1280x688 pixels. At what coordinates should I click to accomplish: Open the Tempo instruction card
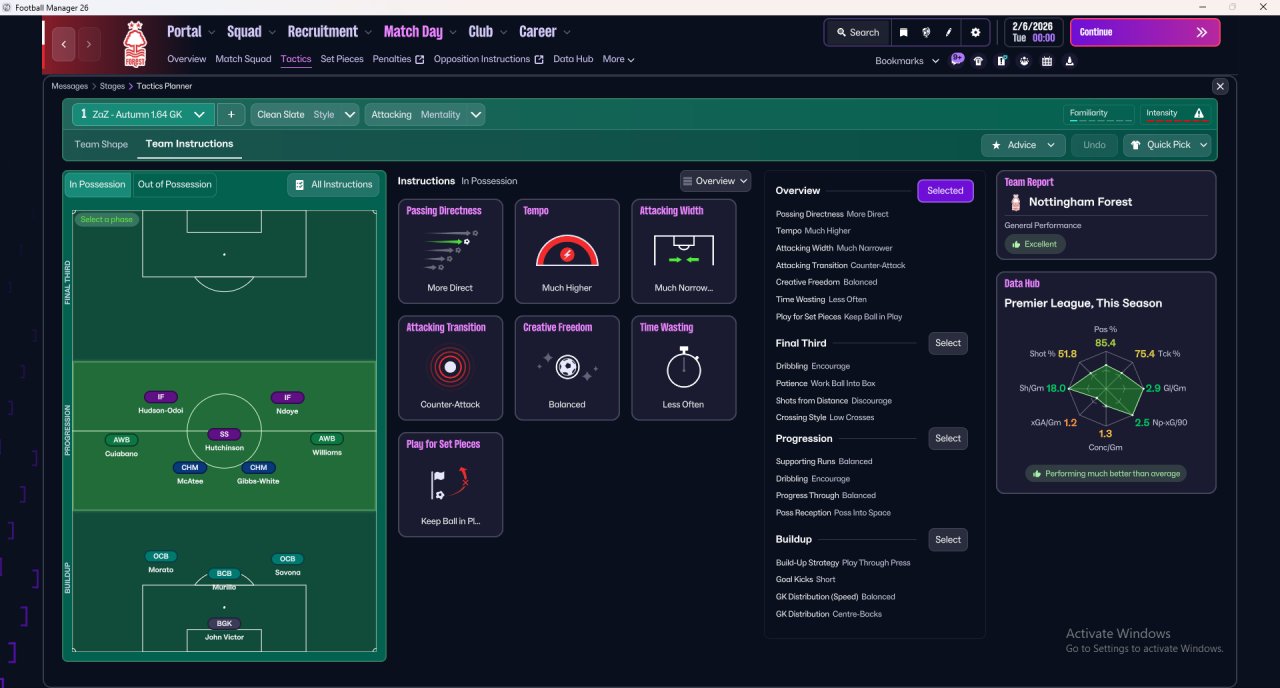pos(567,251)
